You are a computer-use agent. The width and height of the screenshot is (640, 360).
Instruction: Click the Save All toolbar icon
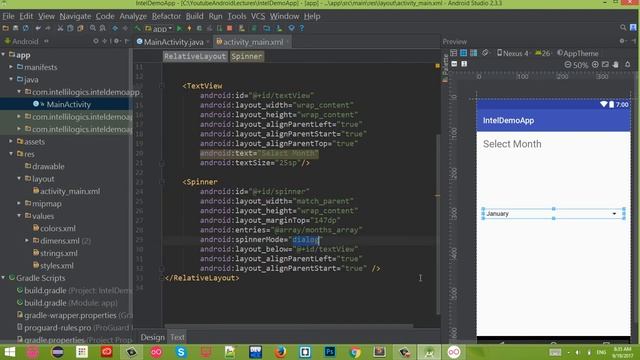[16, 29]
